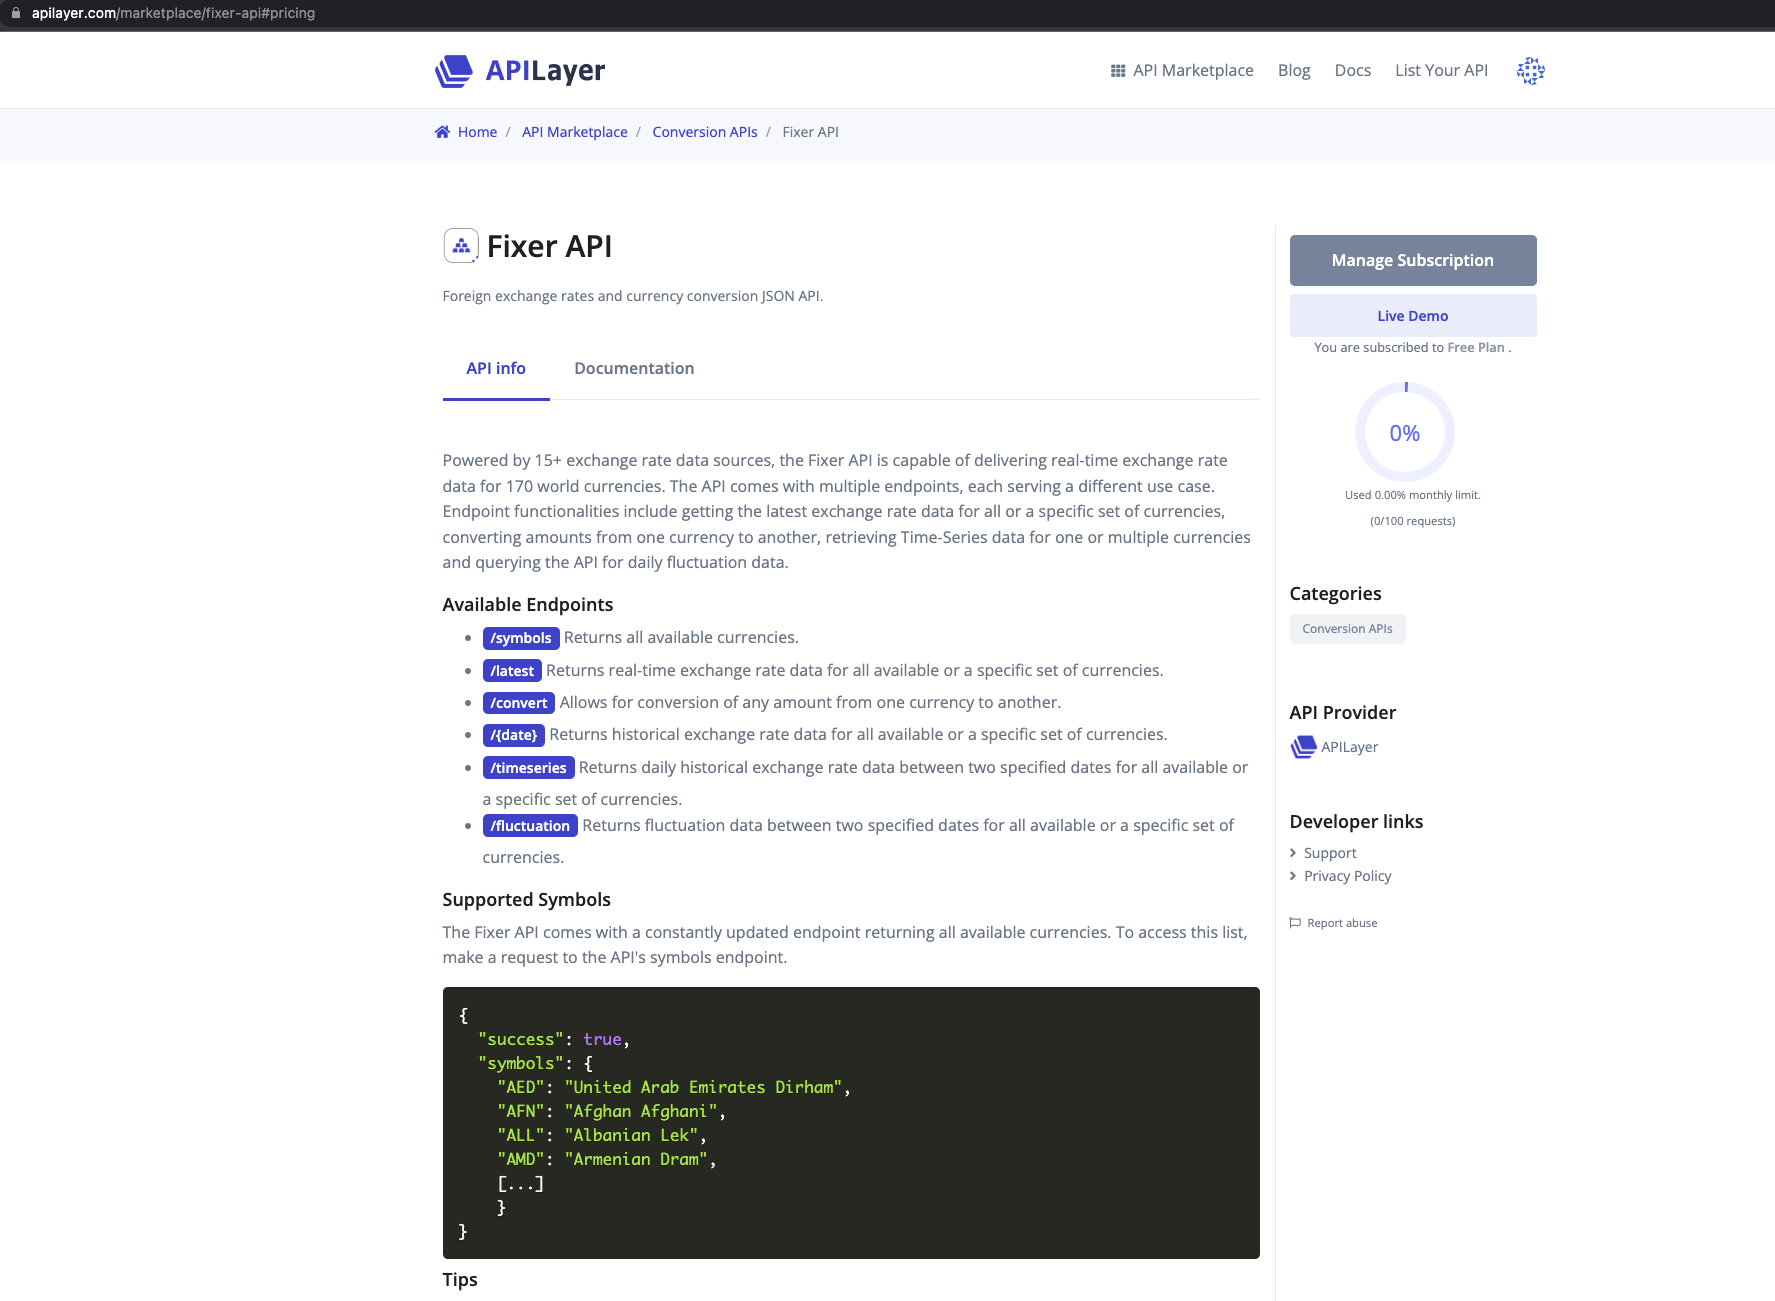Click the API Provider sidebar heading
The image size is (1775, 1301).
coord(1342,712)
